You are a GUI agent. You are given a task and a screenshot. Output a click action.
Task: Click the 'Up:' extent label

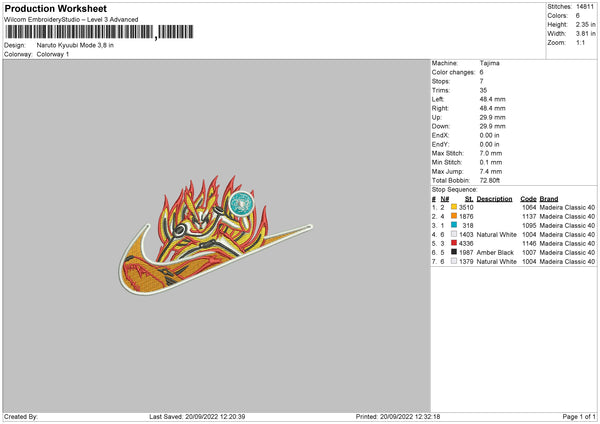(437, 117)
